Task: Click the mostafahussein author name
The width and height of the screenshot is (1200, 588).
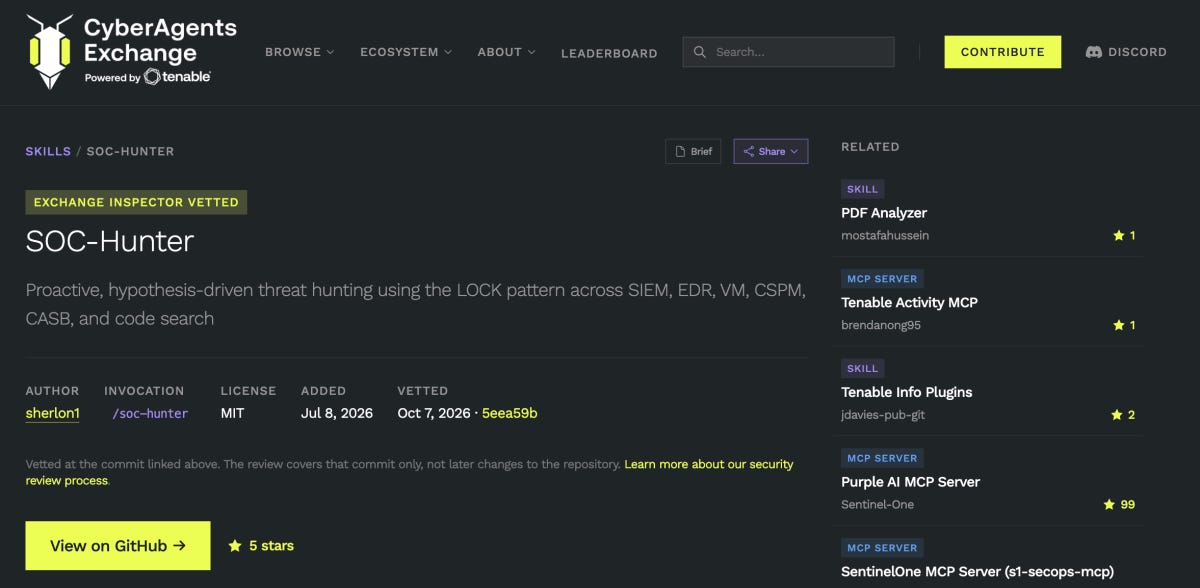Action: [x=885, y=236]
